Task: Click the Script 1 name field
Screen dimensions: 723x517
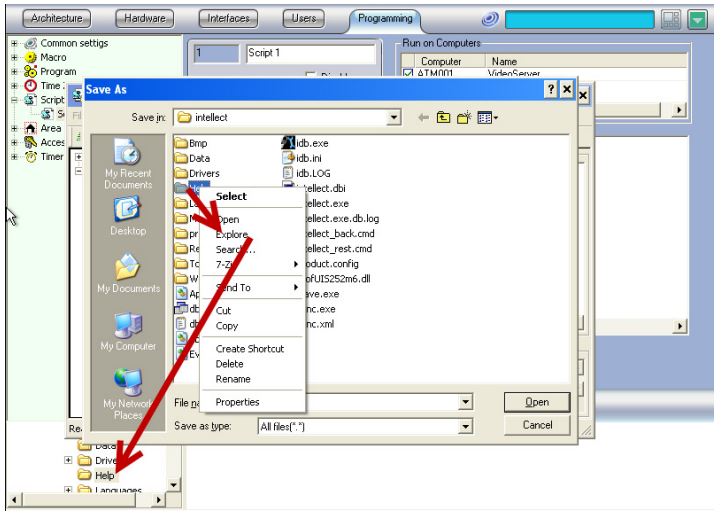Action: [x=308, y=51]
